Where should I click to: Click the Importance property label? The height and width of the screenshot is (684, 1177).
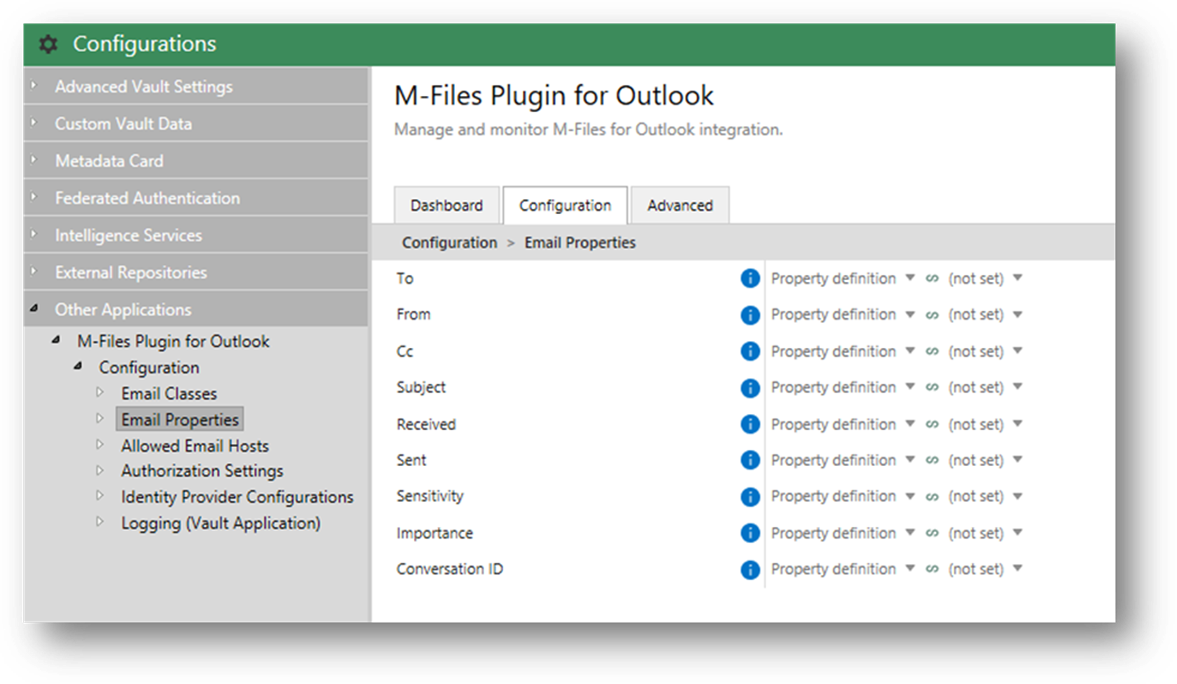pyautogui.click(x=435, y=533)
